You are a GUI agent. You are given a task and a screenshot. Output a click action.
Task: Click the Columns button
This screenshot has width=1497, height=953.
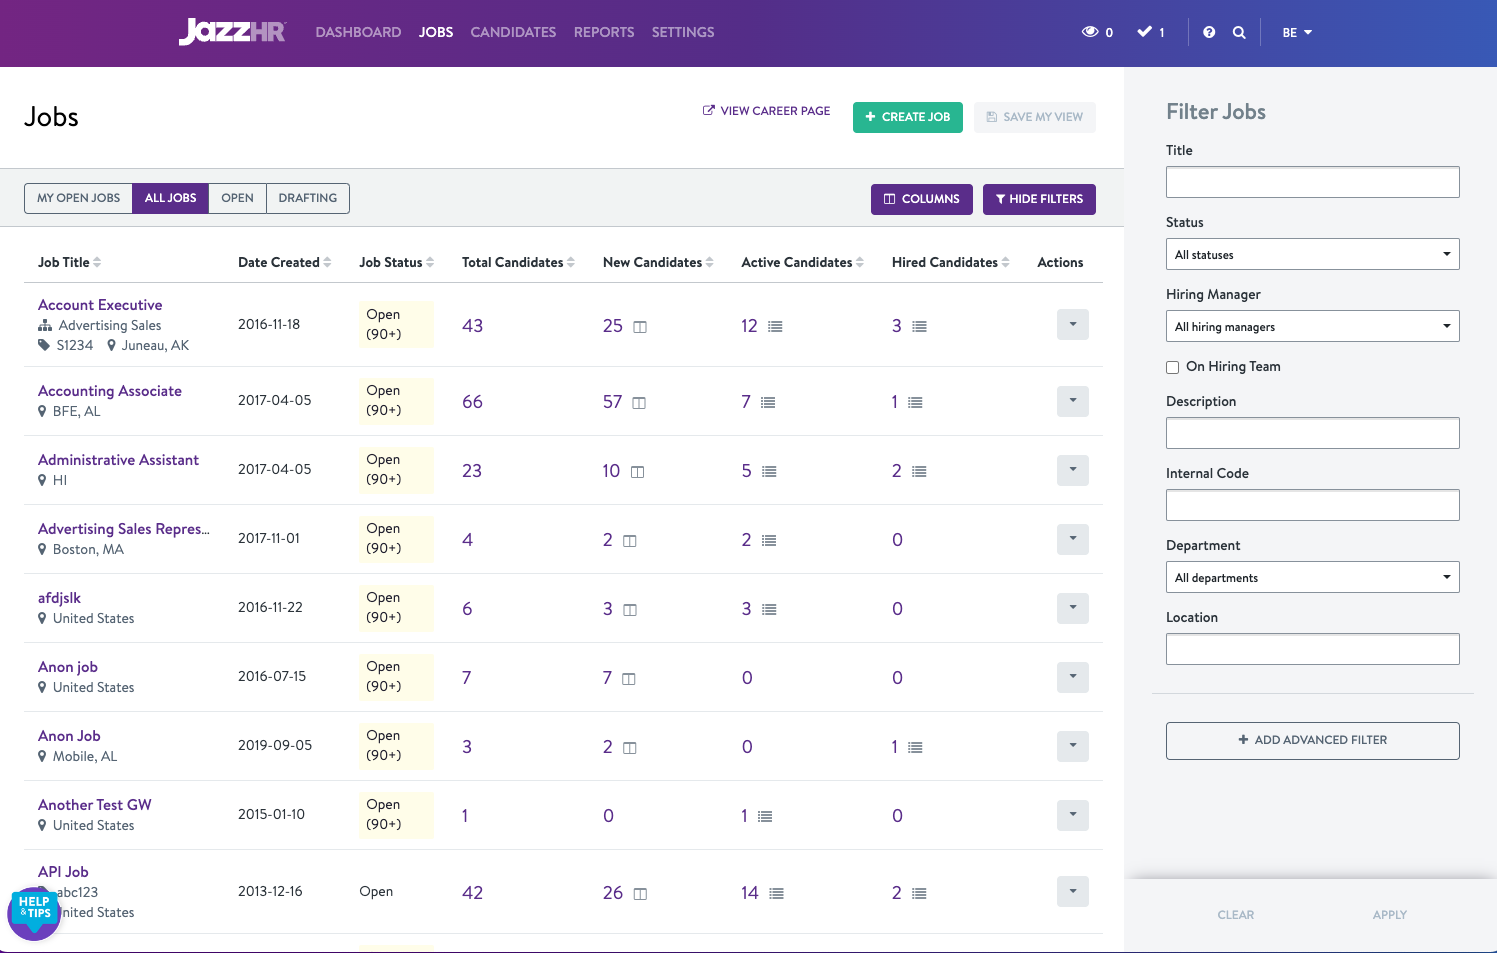tap(922, 199)
